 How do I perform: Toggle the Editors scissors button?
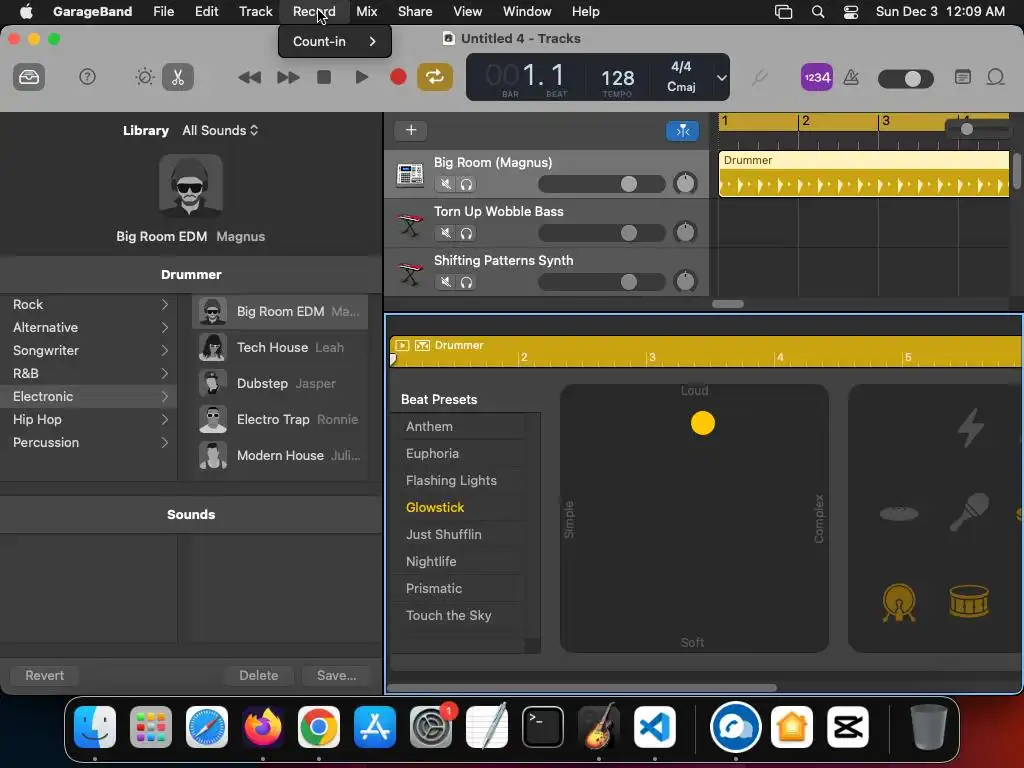[178, 77]
